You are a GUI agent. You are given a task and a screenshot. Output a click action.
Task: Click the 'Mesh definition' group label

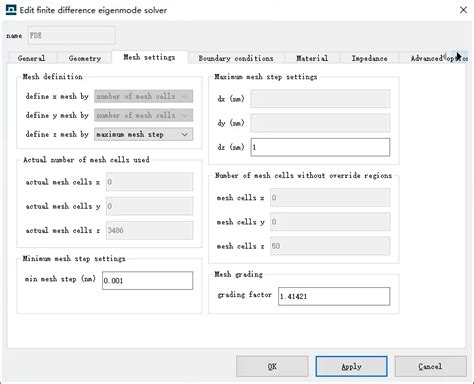point(52,77)
